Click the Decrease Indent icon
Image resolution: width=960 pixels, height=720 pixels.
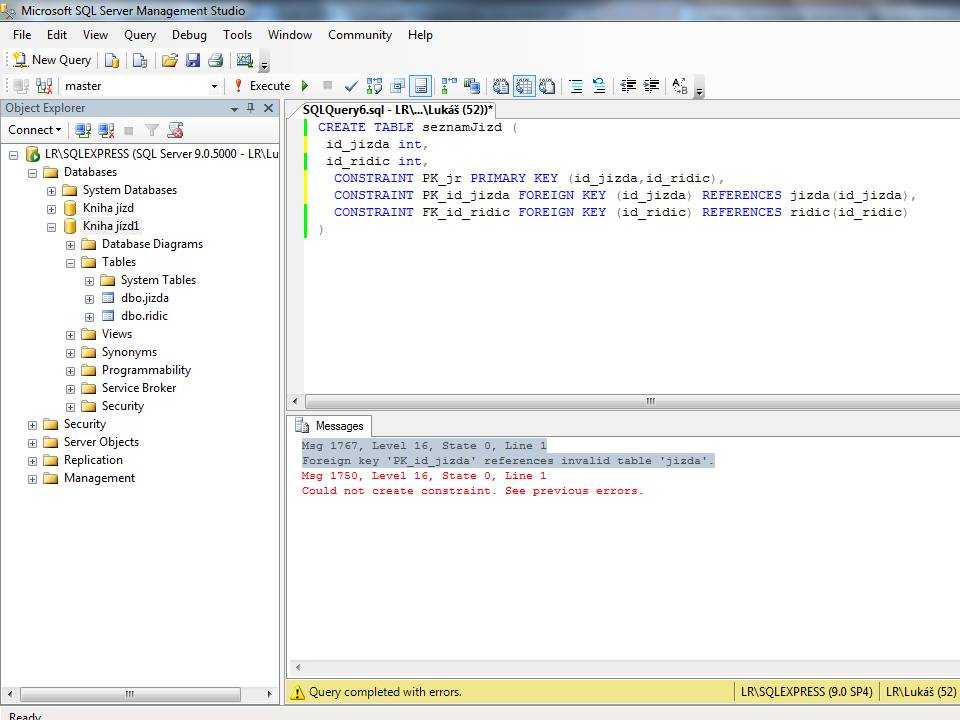coord(628,86)
